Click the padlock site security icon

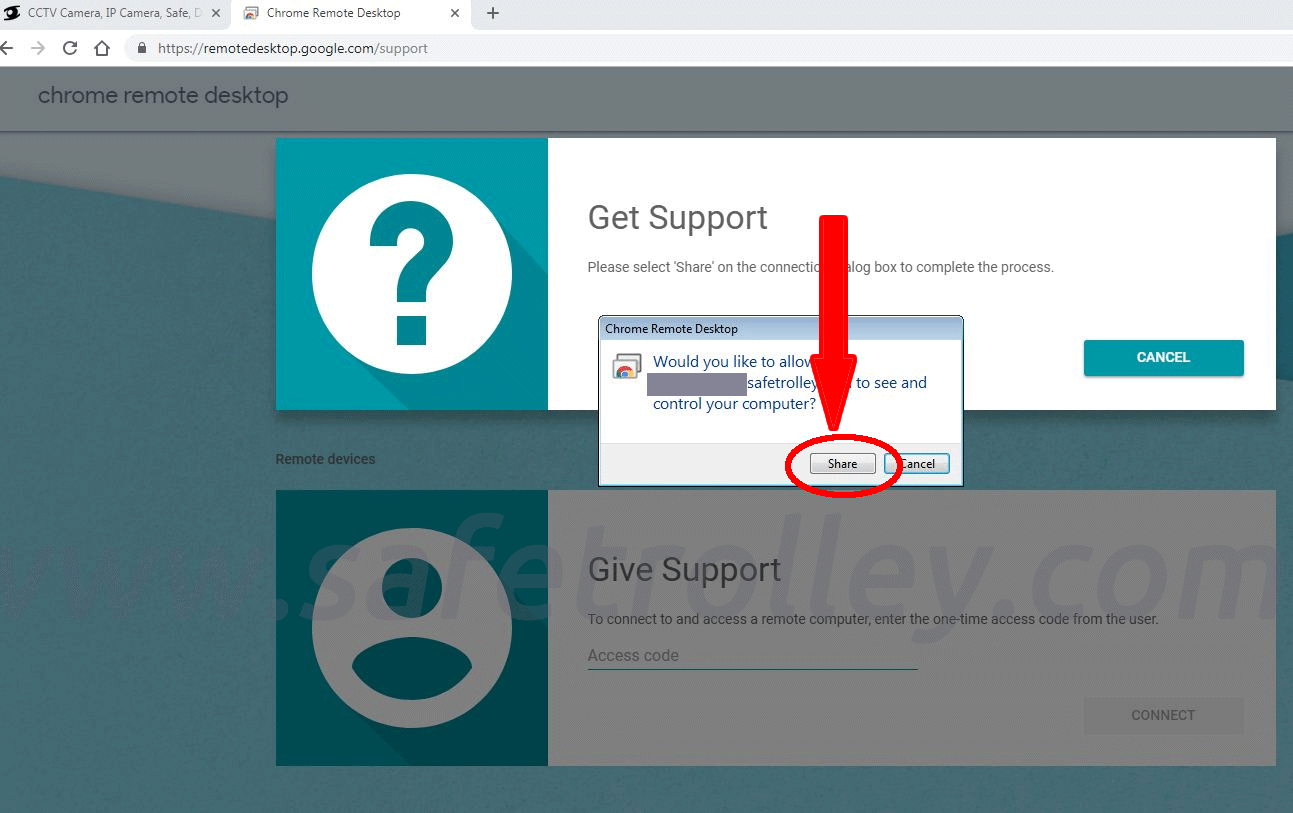click(141, 48)
